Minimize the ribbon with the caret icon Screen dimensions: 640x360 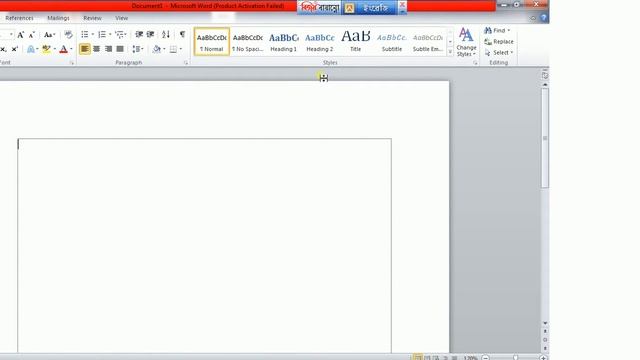(533, 18)
